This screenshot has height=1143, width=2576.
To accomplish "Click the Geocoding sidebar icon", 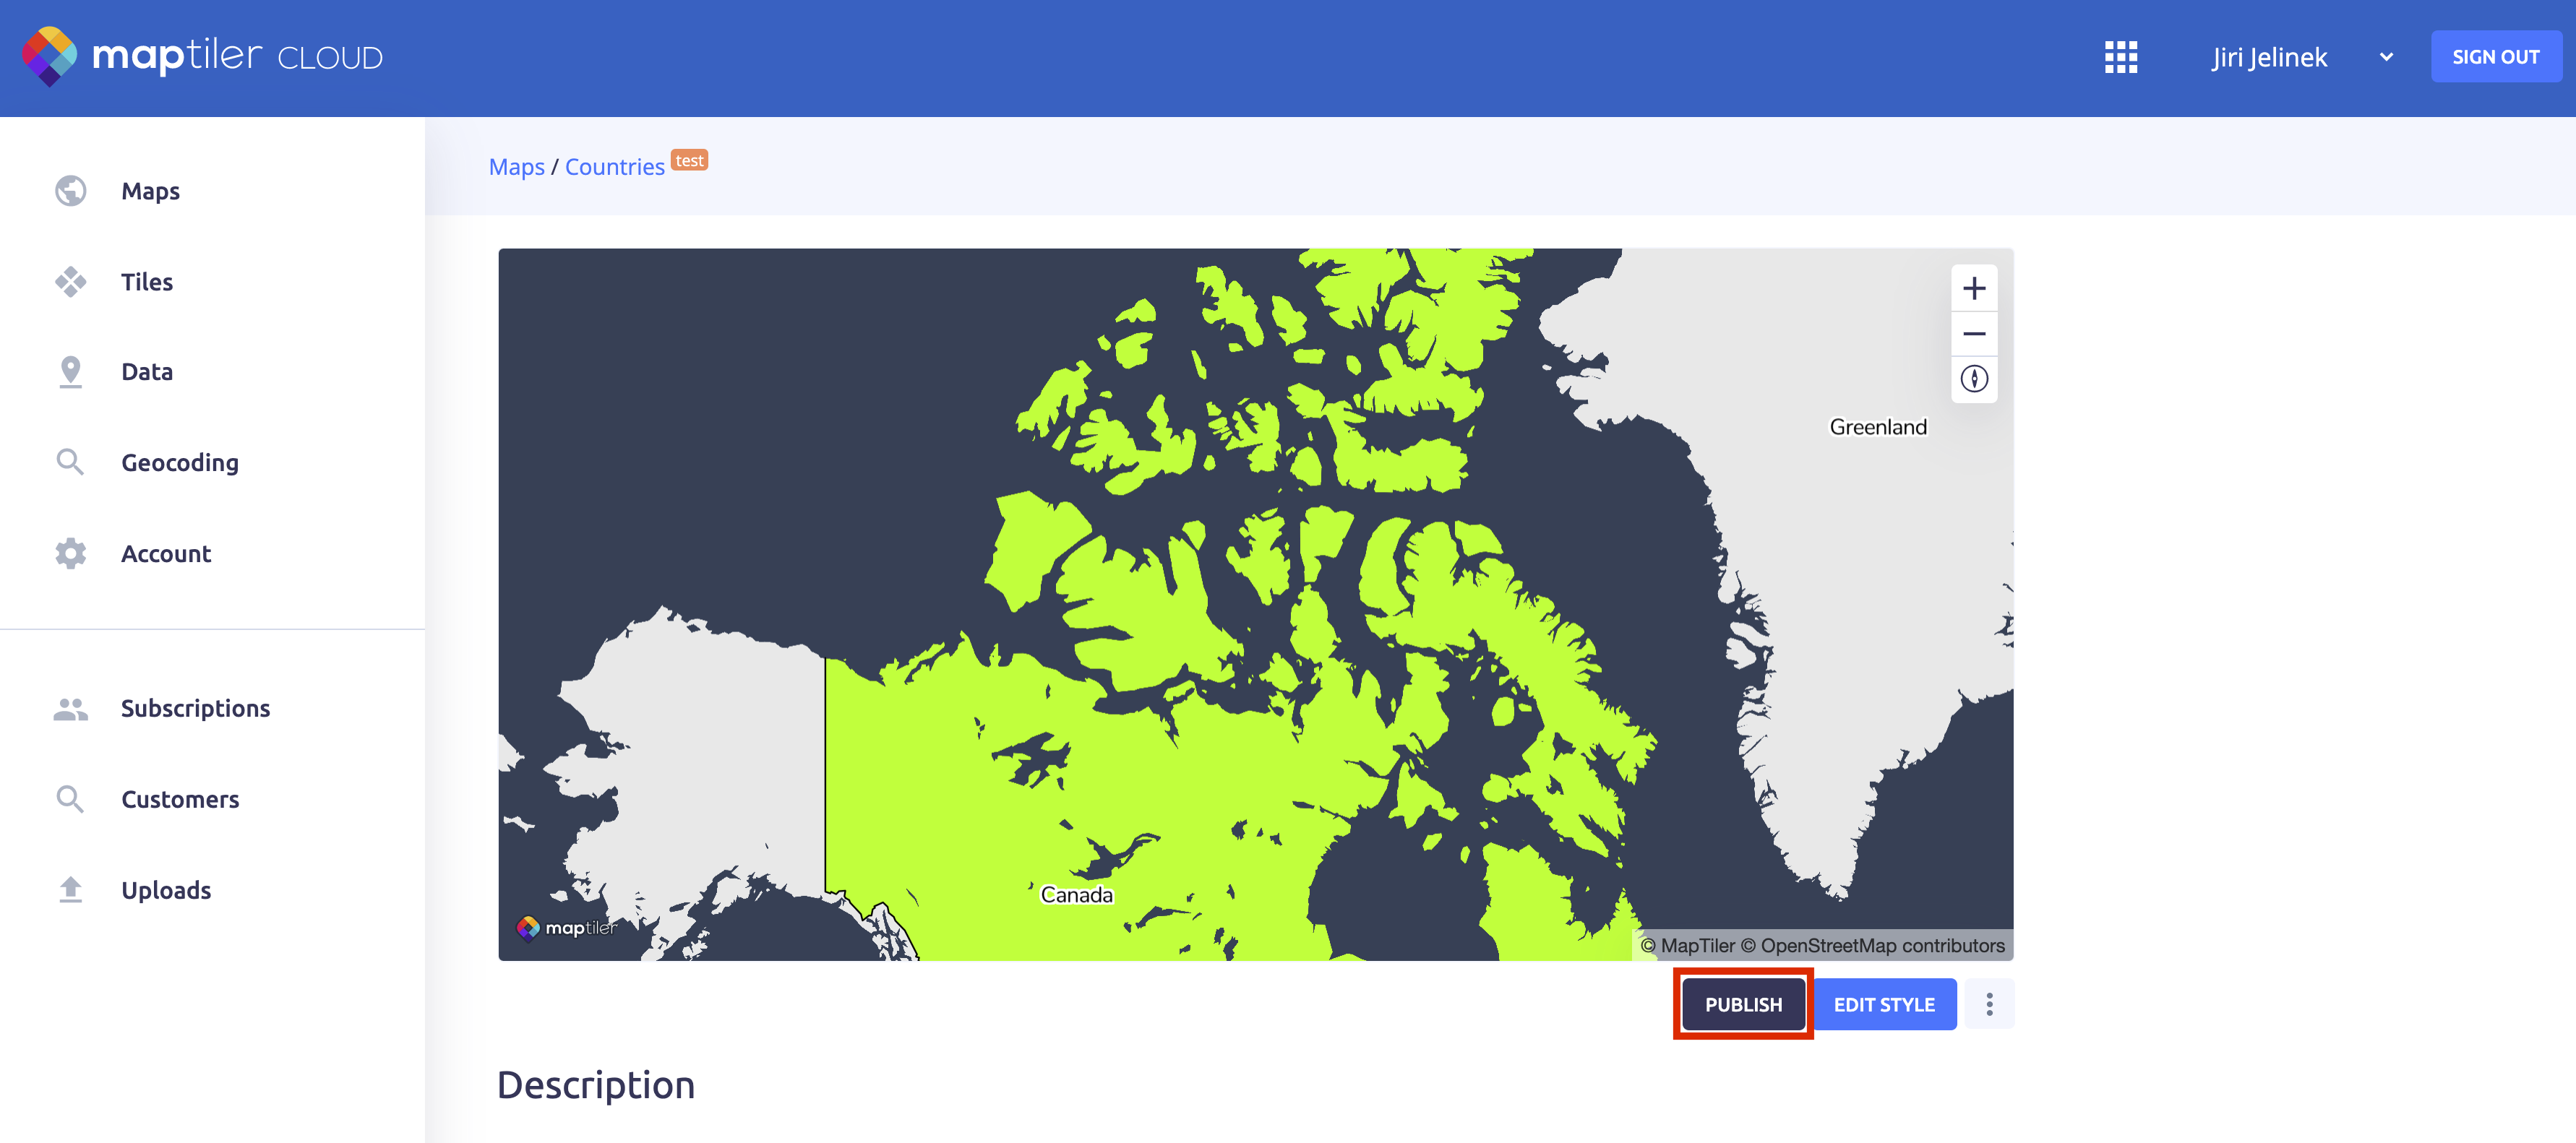I will 69,462.
